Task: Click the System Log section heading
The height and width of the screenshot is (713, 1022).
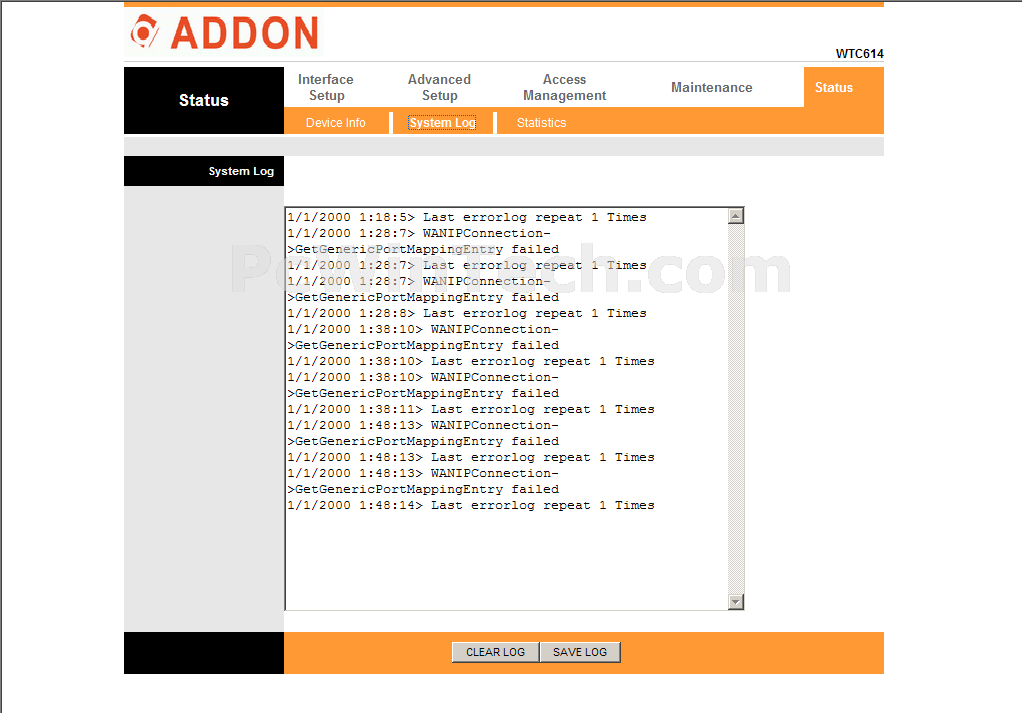Action: [241, 171]
